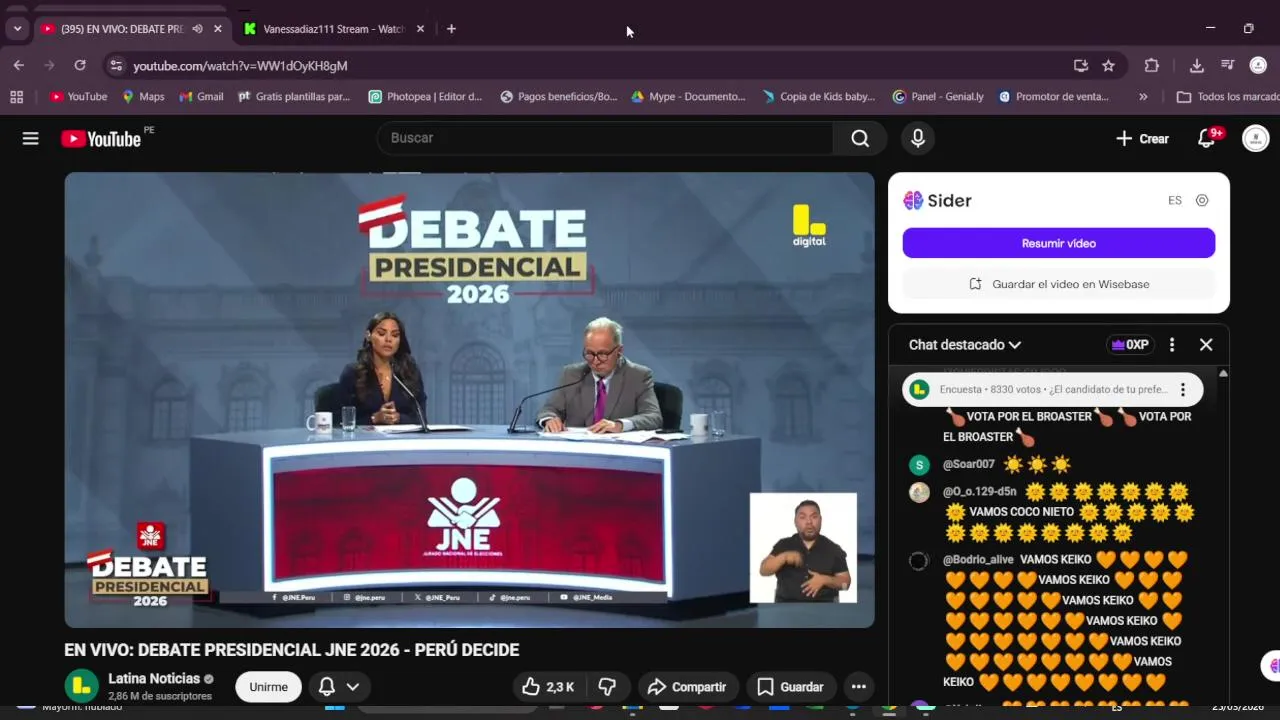Show more bookmarks chevron
This screenshot has width=1280, height=720.
(1143, 97)
